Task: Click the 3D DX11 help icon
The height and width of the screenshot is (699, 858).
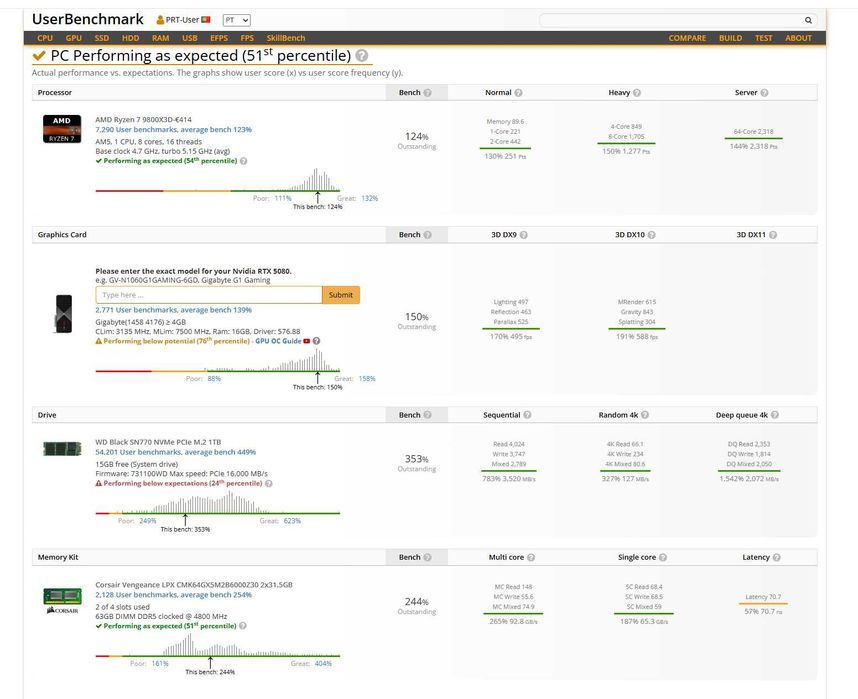Action: (x=773, y=235)
